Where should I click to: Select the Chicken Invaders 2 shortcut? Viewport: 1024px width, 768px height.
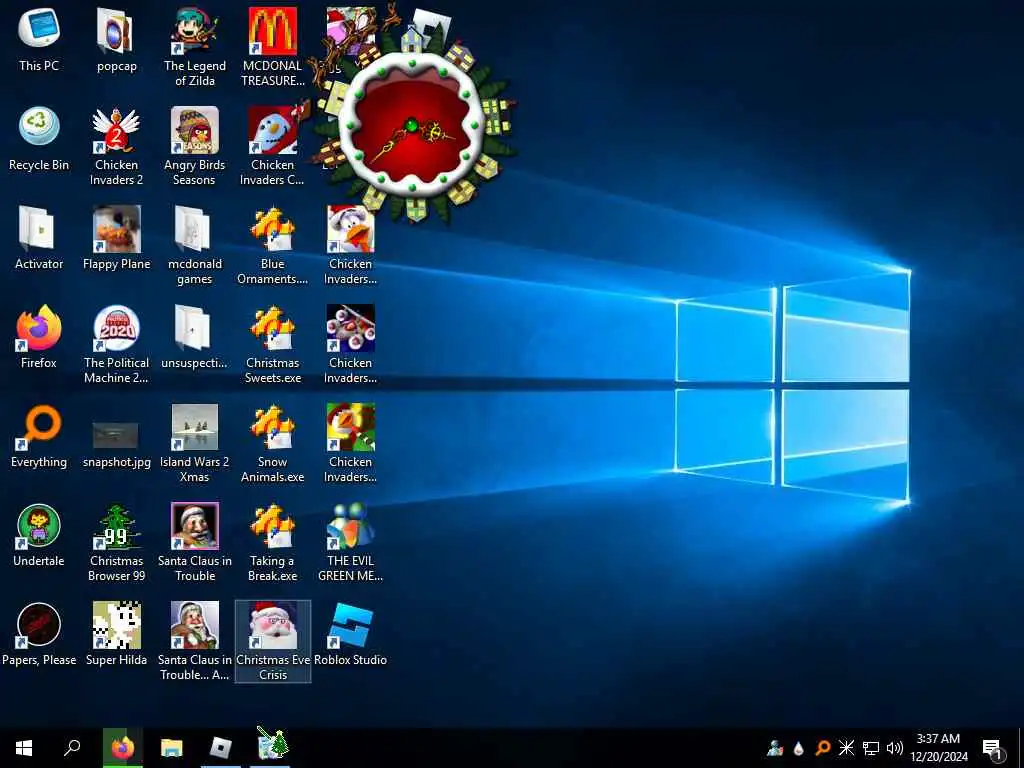pos(116,146)
